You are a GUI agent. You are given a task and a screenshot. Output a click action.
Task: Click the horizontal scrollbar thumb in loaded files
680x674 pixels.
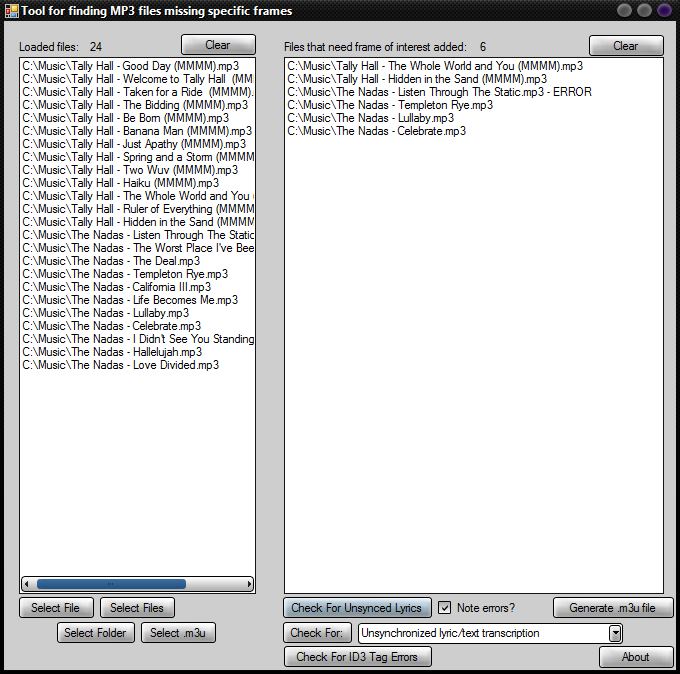pyautogui.click(x=111, y=584)
